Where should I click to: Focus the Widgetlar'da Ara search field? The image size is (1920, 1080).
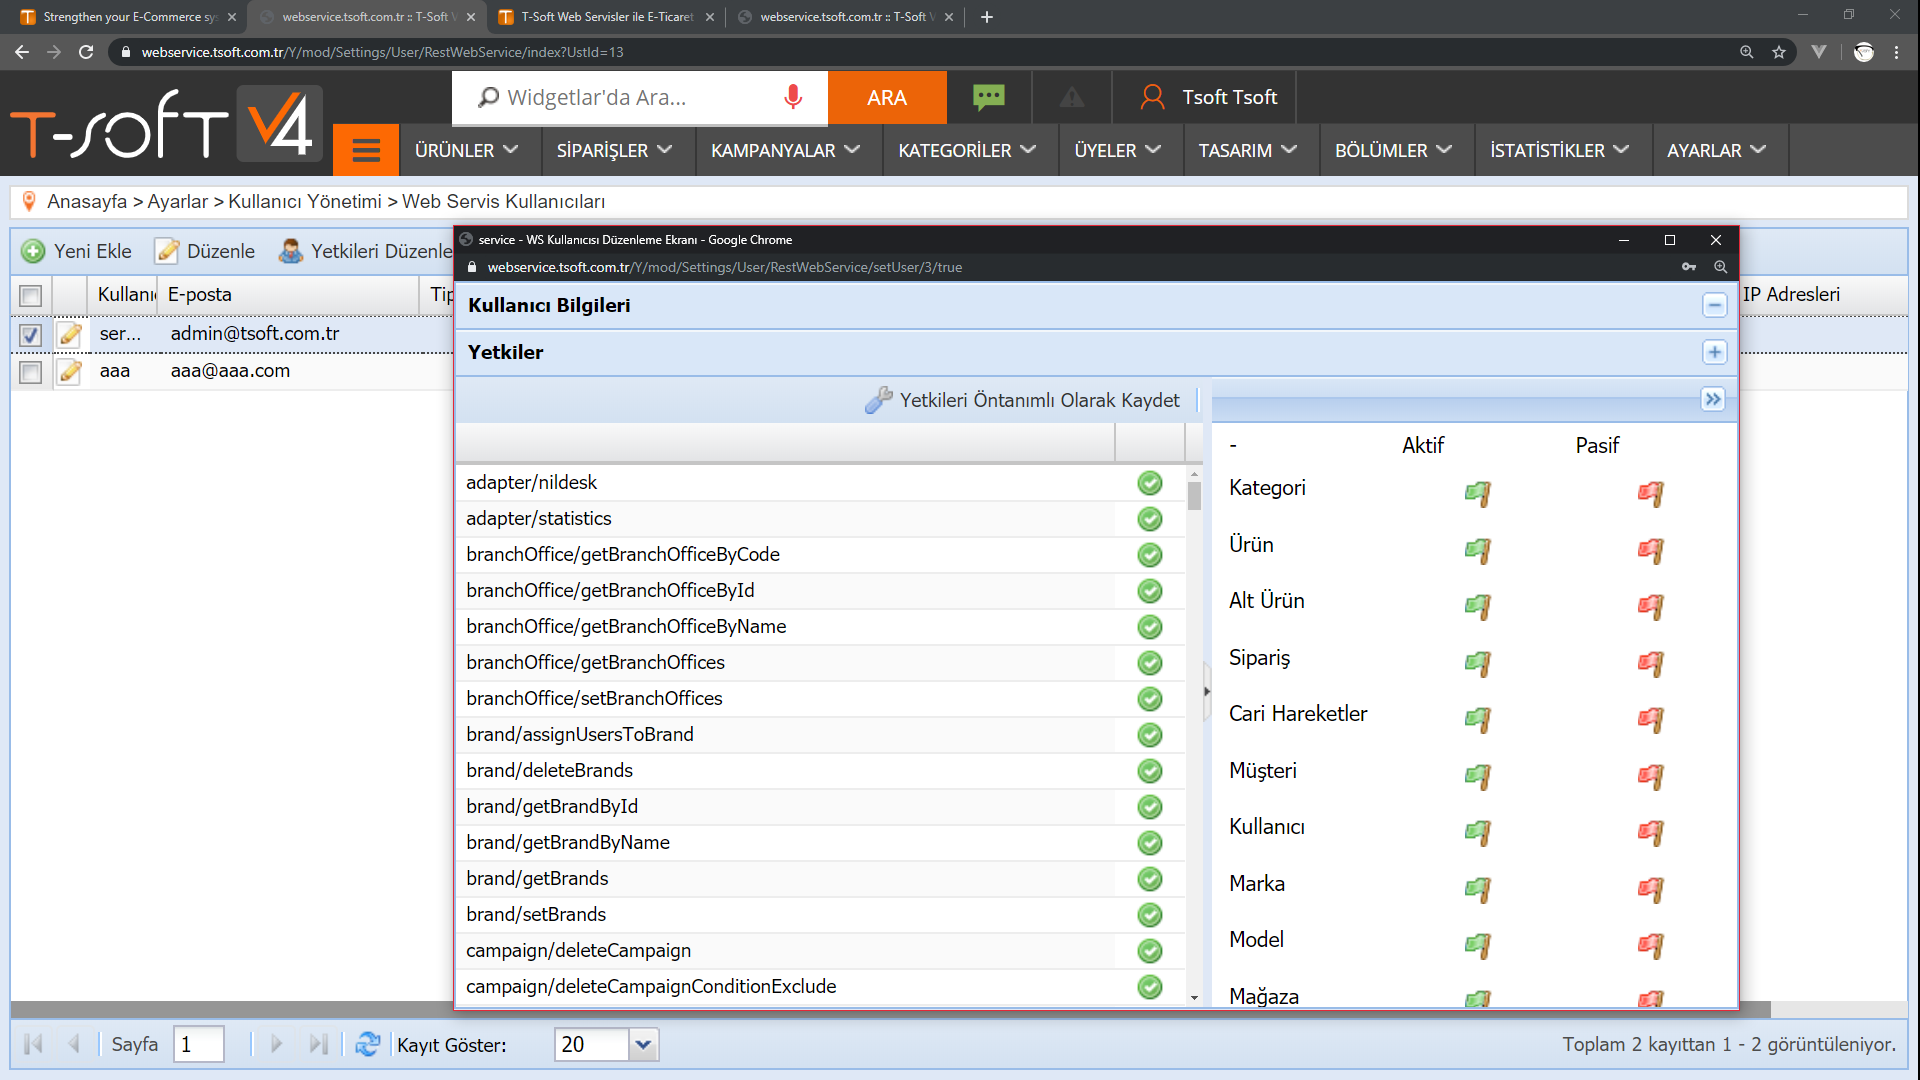point(640,97)
